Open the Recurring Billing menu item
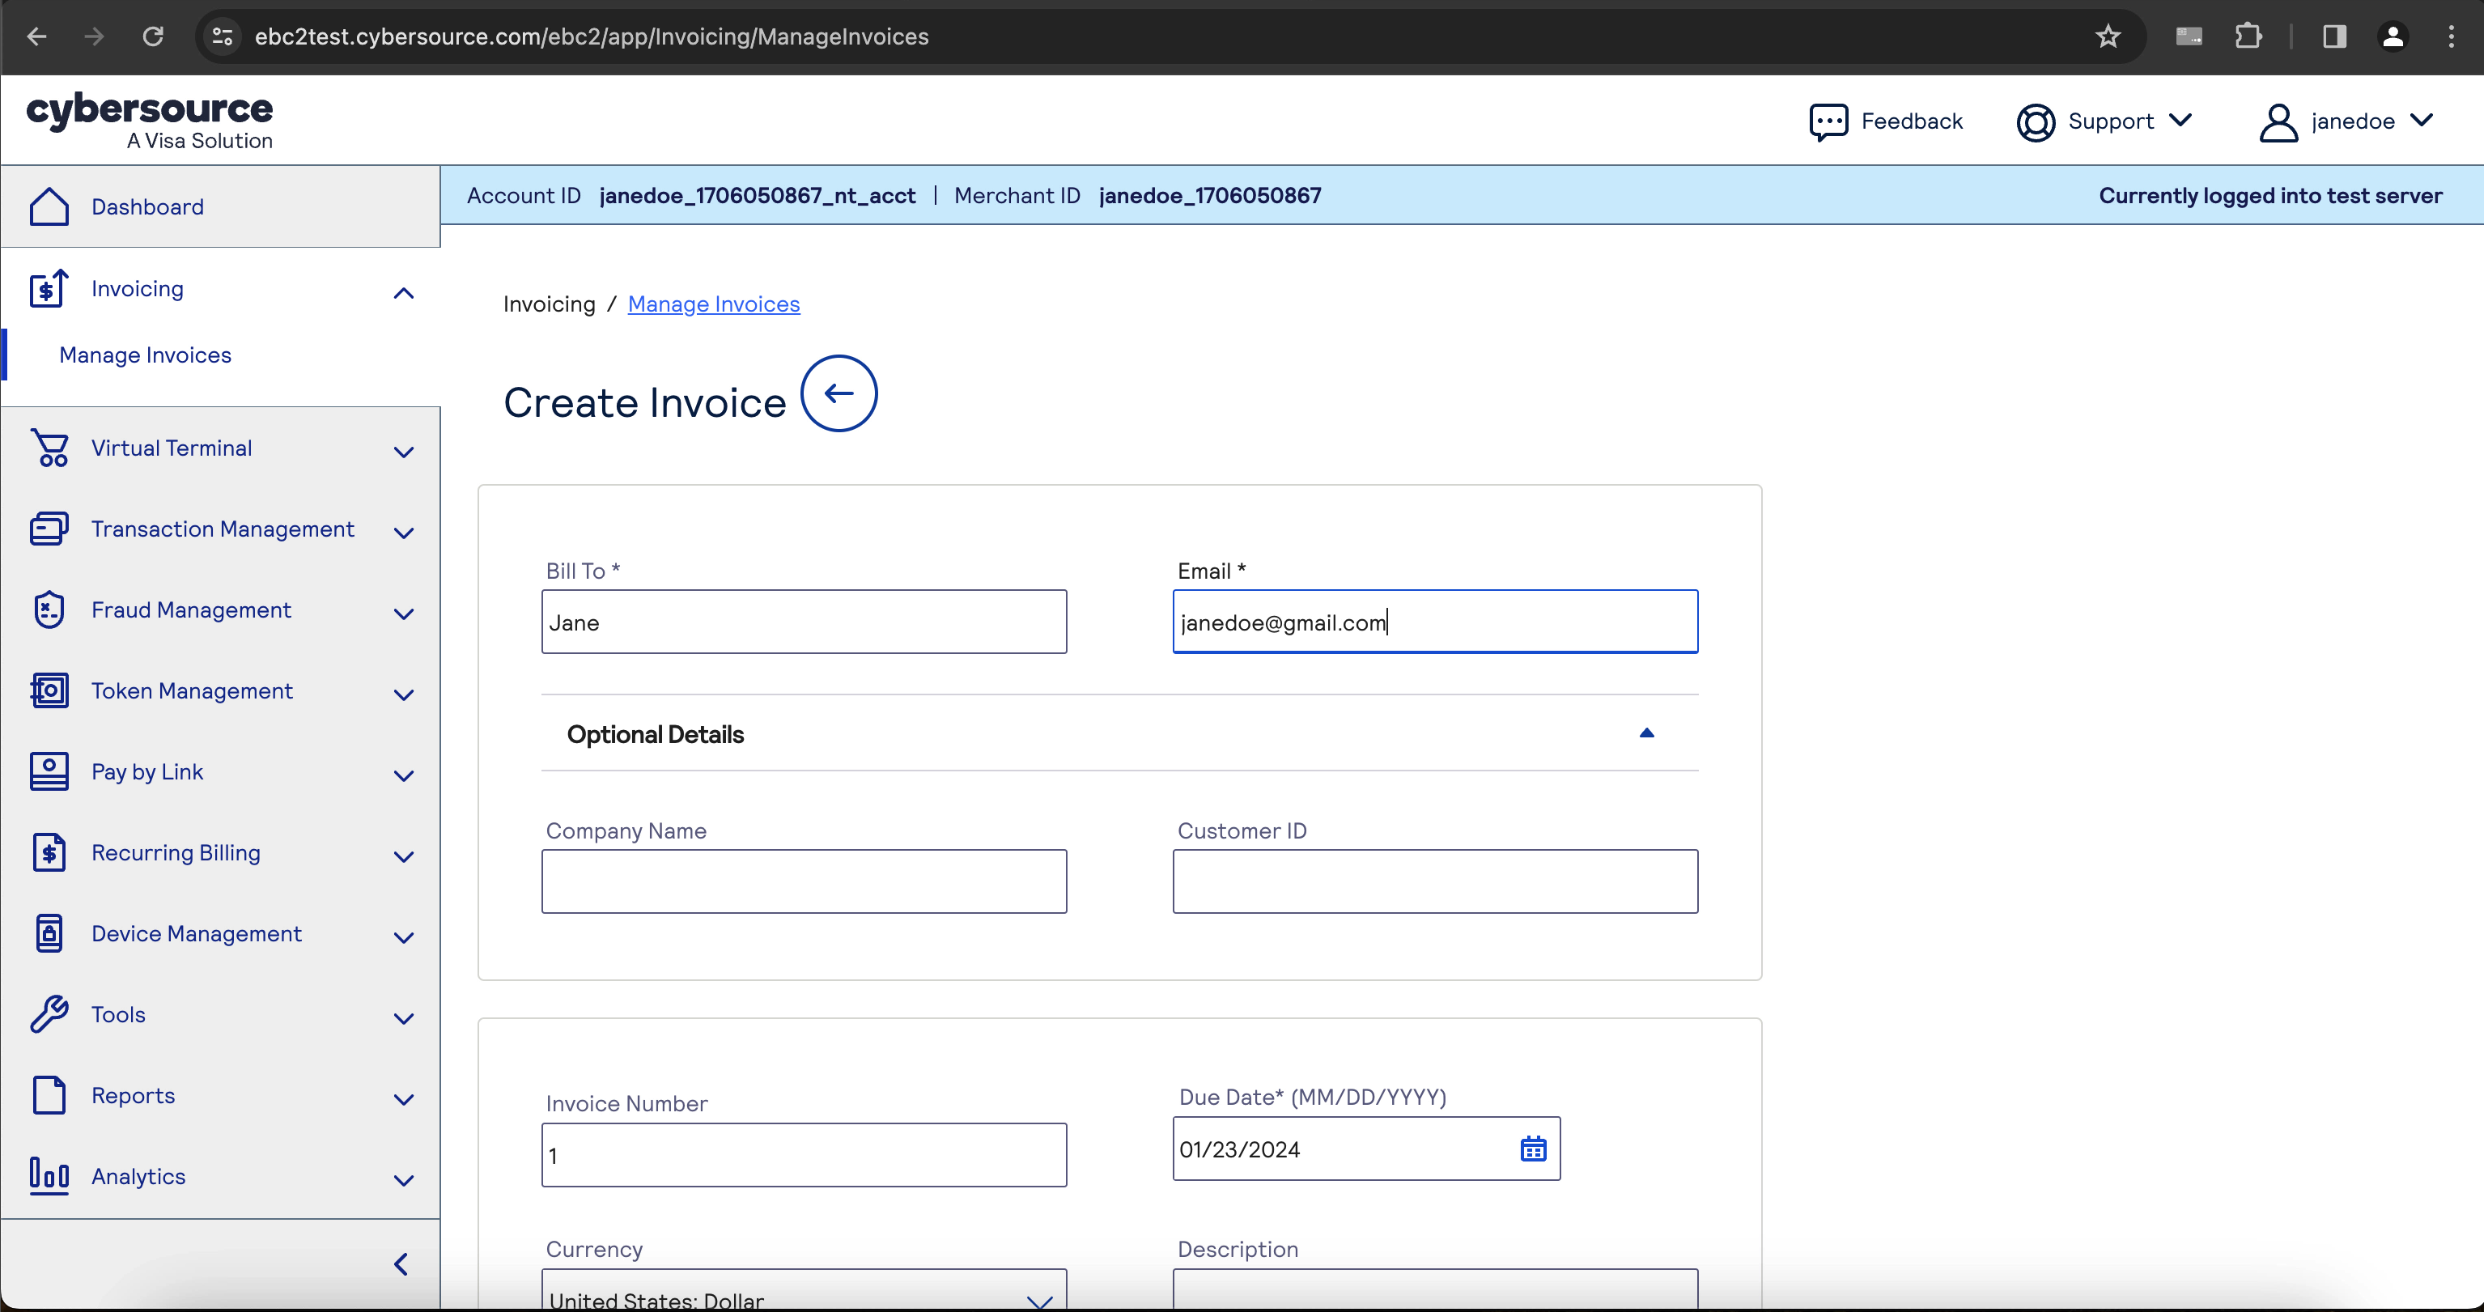Image resolution: width=2484 pixels, height=1312 pixels. point(176,853)
